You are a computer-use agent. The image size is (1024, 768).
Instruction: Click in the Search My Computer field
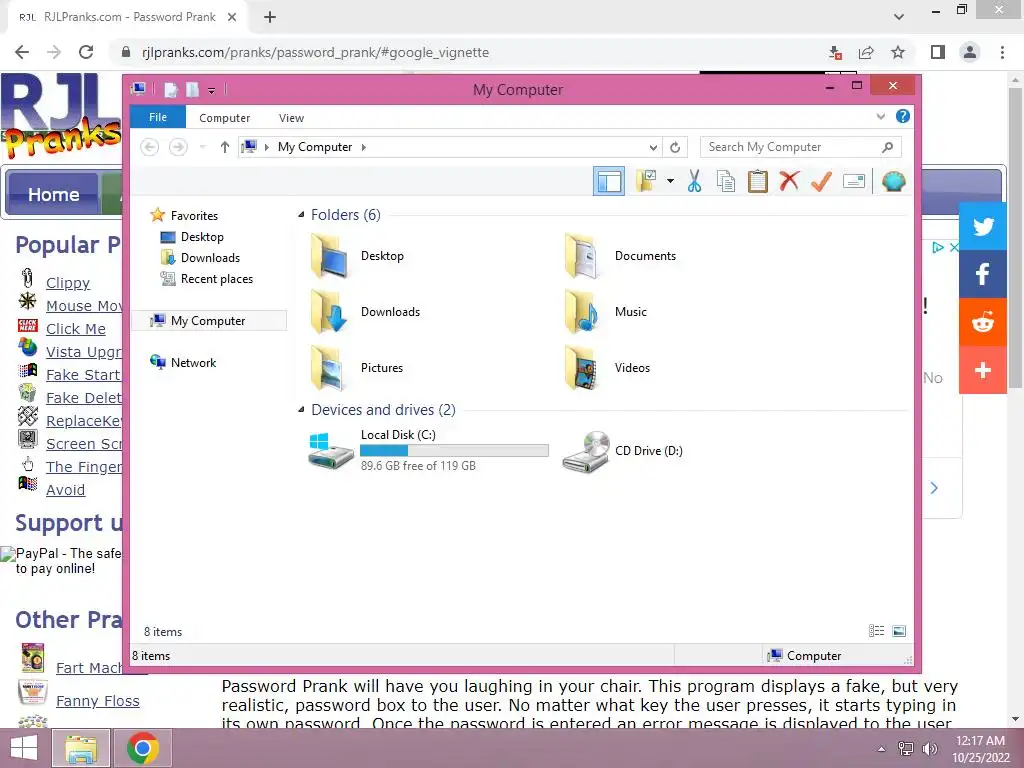(x=801, y=147)
